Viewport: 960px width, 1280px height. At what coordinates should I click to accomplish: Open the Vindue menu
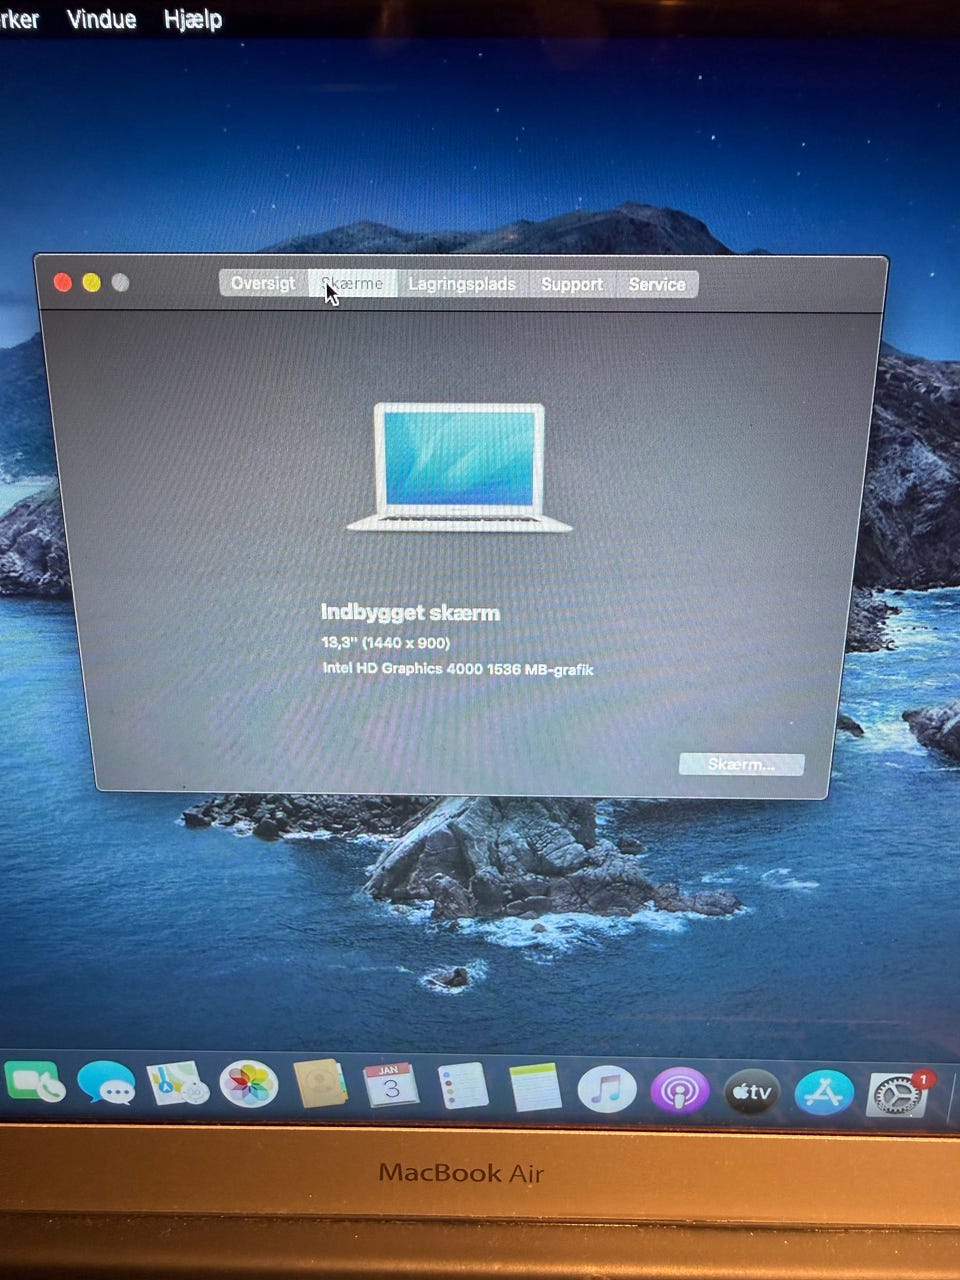101,18
